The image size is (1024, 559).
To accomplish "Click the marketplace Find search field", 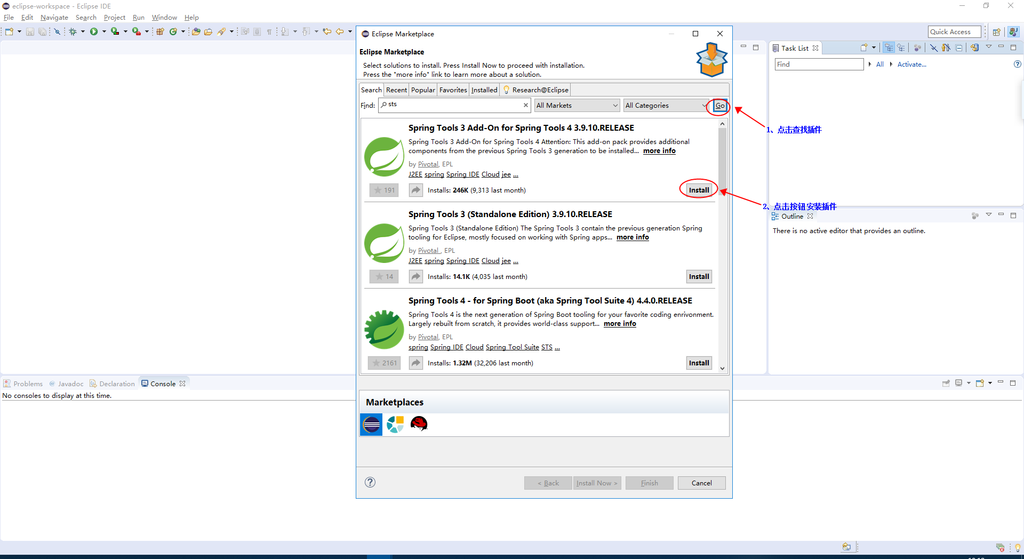I will pyautogui.click(x=455, y=105).
